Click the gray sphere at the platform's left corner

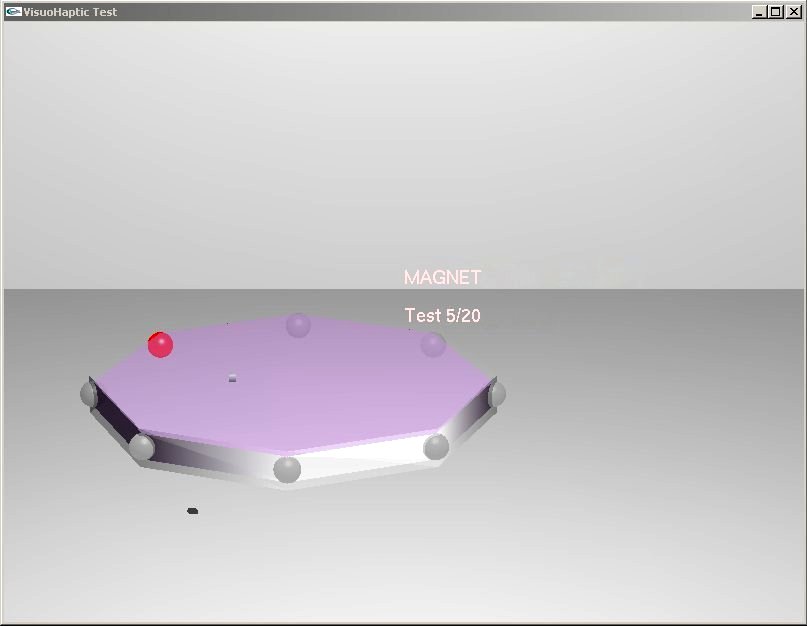pos(85,392)
